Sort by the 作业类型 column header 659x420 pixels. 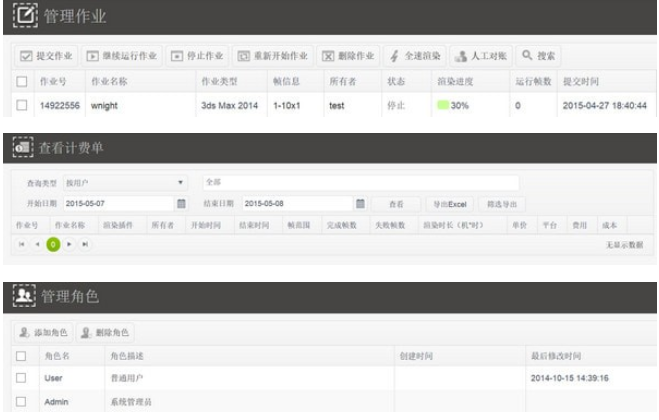pyautogui.click(x=219, y=82)
